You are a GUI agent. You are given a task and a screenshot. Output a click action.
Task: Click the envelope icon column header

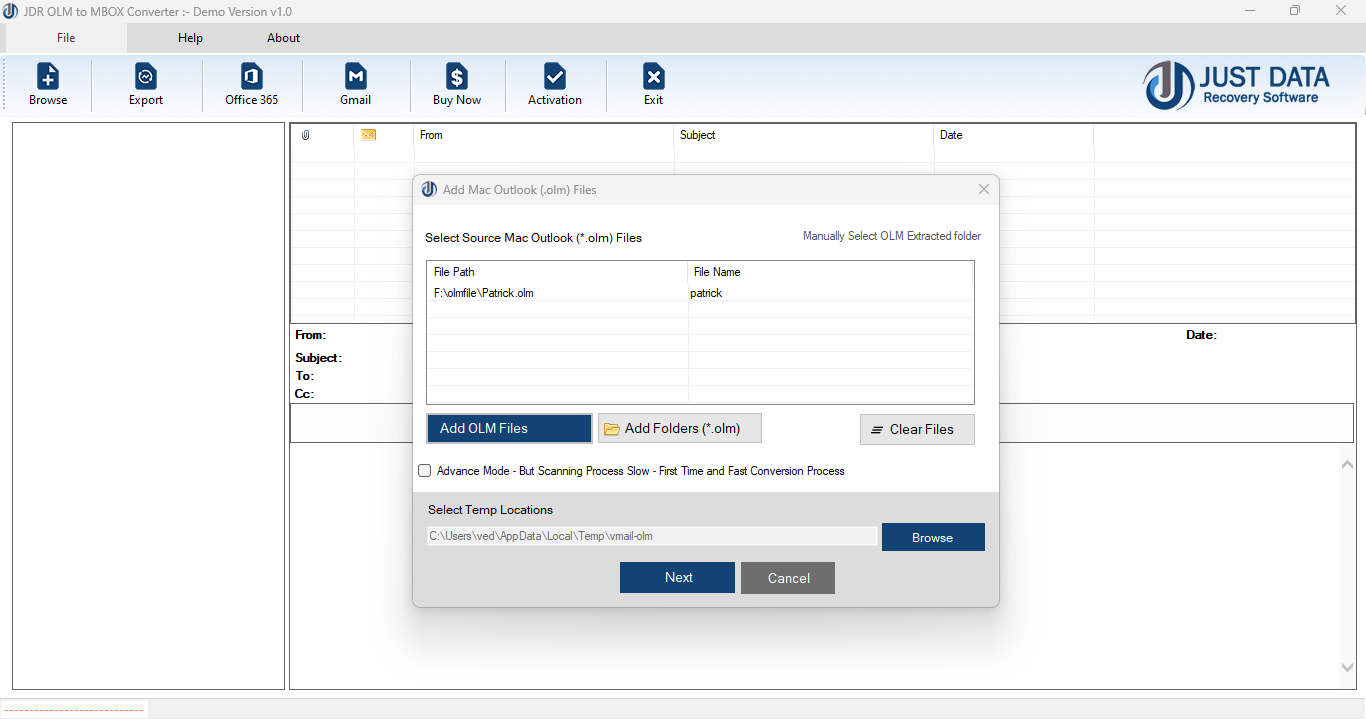coord(368,135)
